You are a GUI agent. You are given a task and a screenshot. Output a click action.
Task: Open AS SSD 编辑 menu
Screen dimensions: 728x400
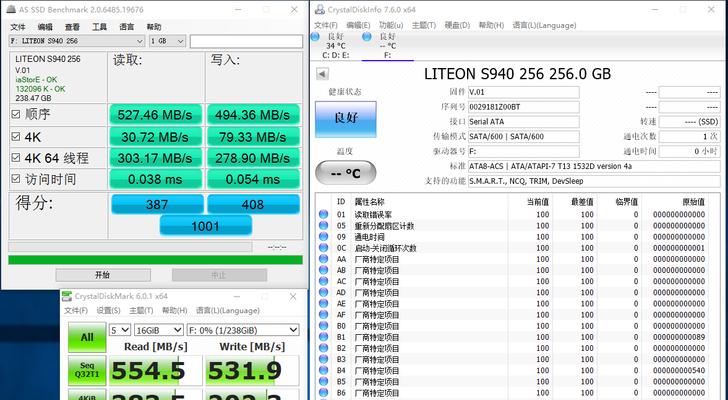[45, 27]
